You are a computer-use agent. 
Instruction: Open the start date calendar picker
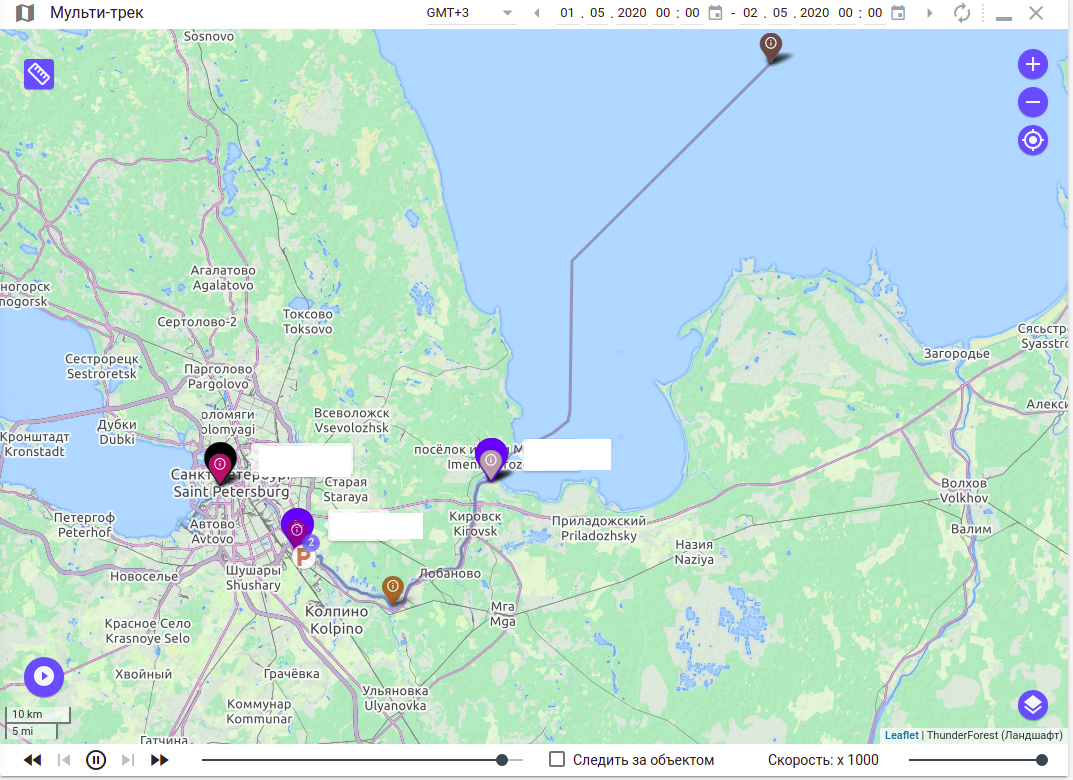715,13
